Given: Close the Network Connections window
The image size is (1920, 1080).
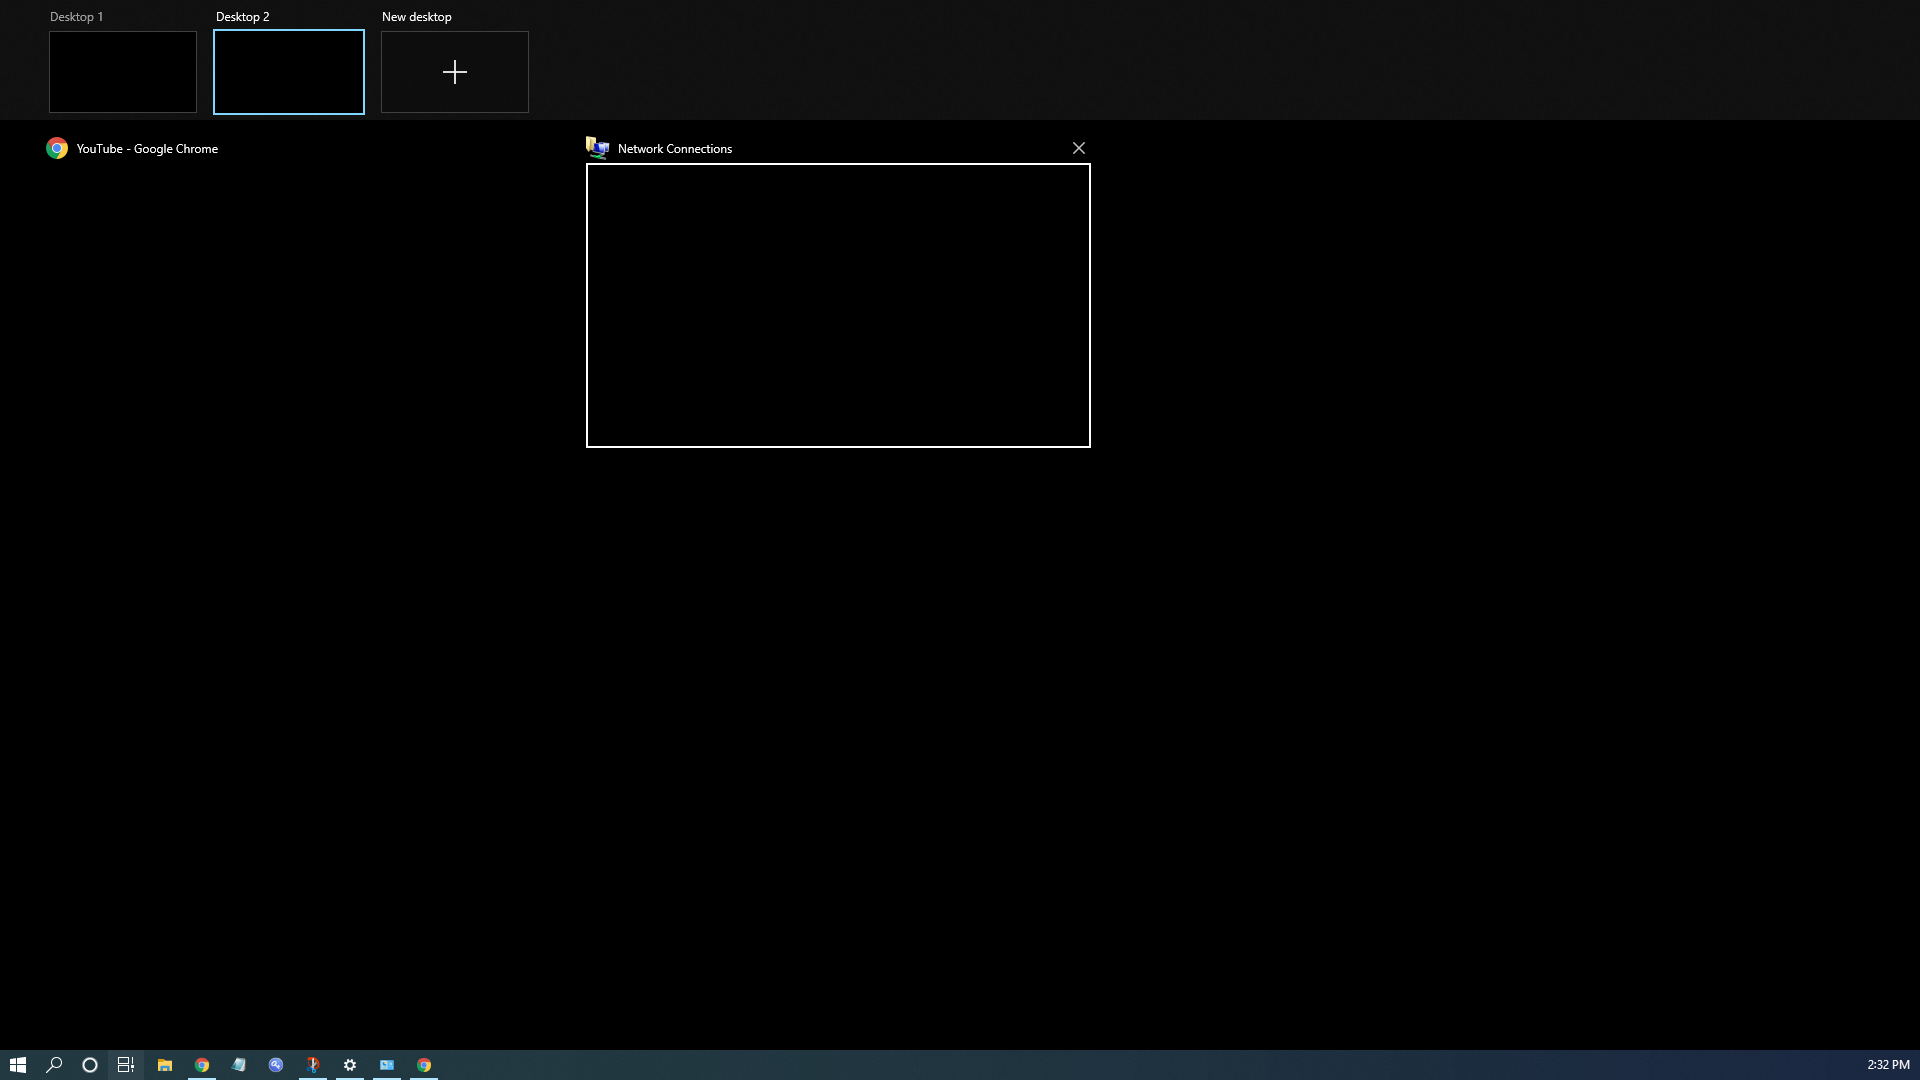Looking at the screenshot, I should (x=1078, y=147).
